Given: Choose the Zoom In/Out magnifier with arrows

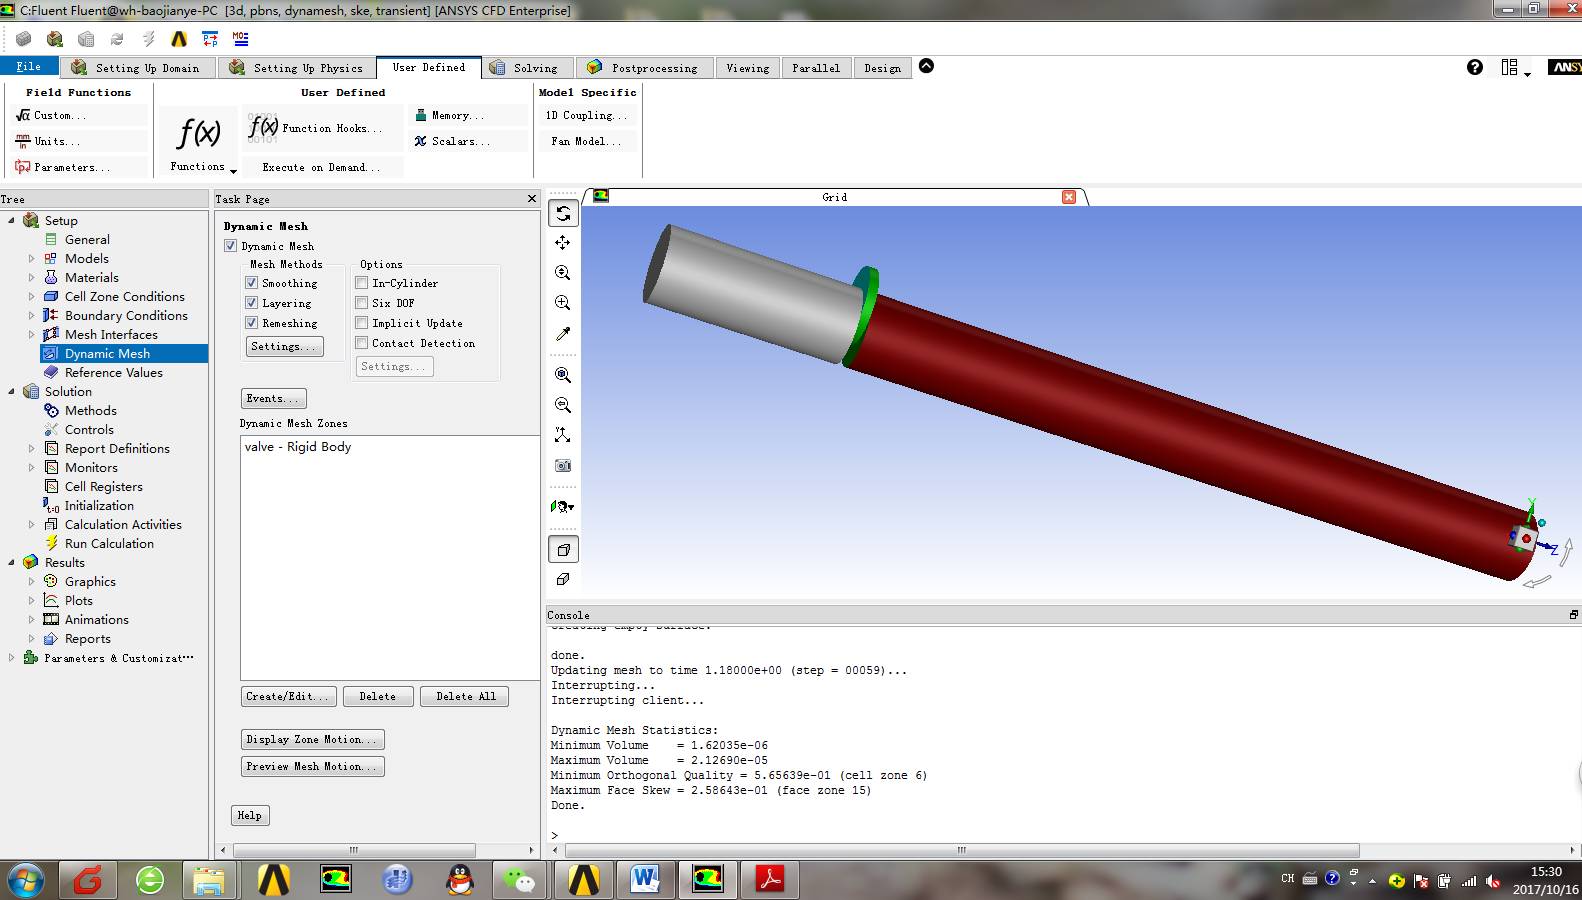Looking at the screenshot, I should 563,273.
